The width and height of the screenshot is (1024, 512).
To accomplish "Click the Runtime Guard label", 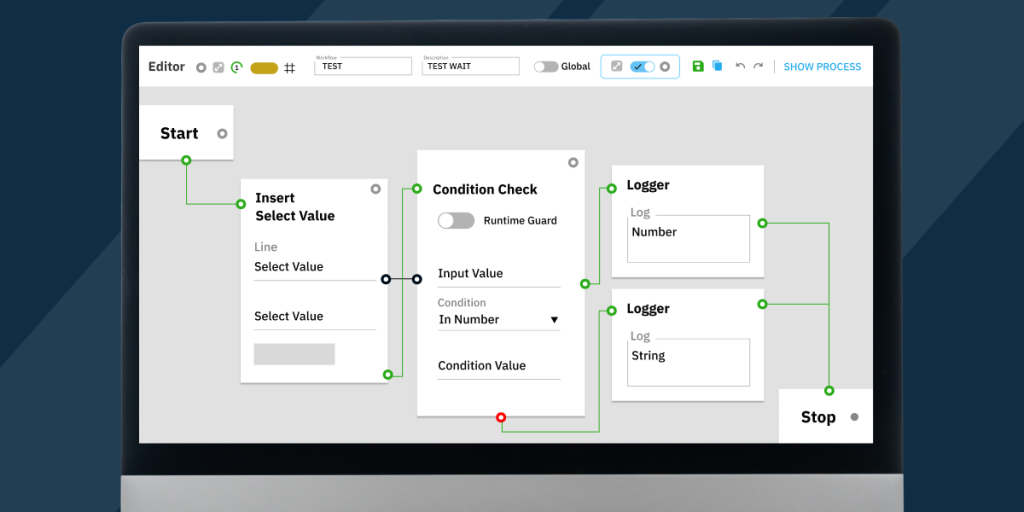I will click(x=520, y=221).
